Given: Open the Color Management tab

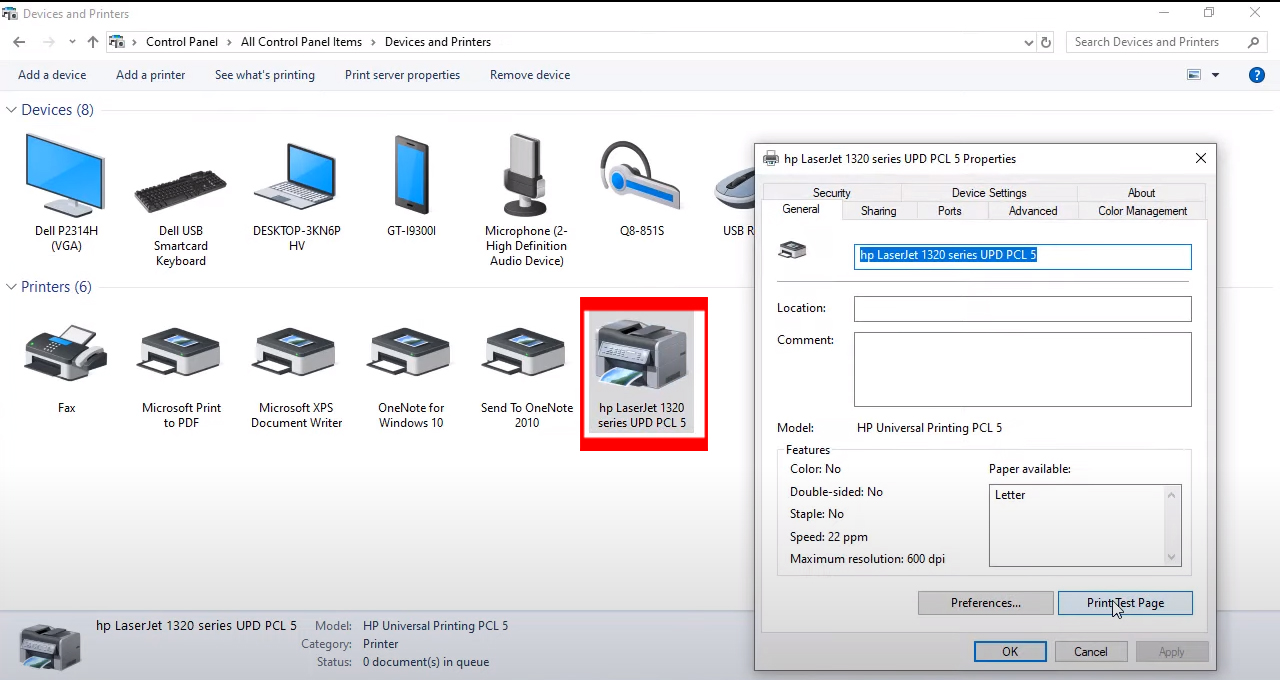Looking at the screenshot, I should click(1142, 211).
